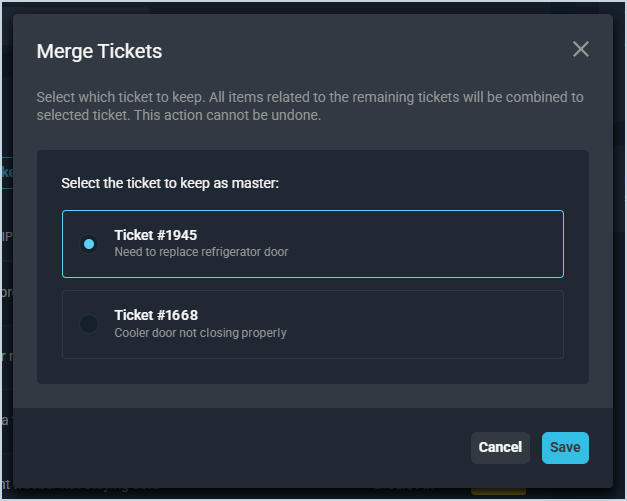627x501 pixels.
Task: Click the Save button
Action: (565, 447)
